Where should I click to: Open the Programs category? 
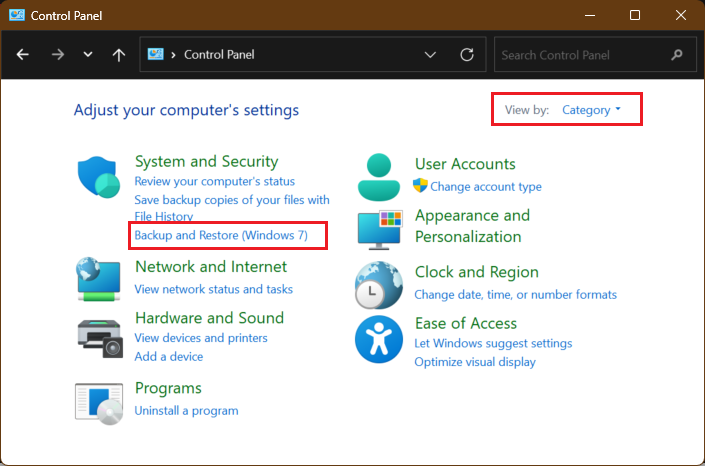[x=168, y=388]
